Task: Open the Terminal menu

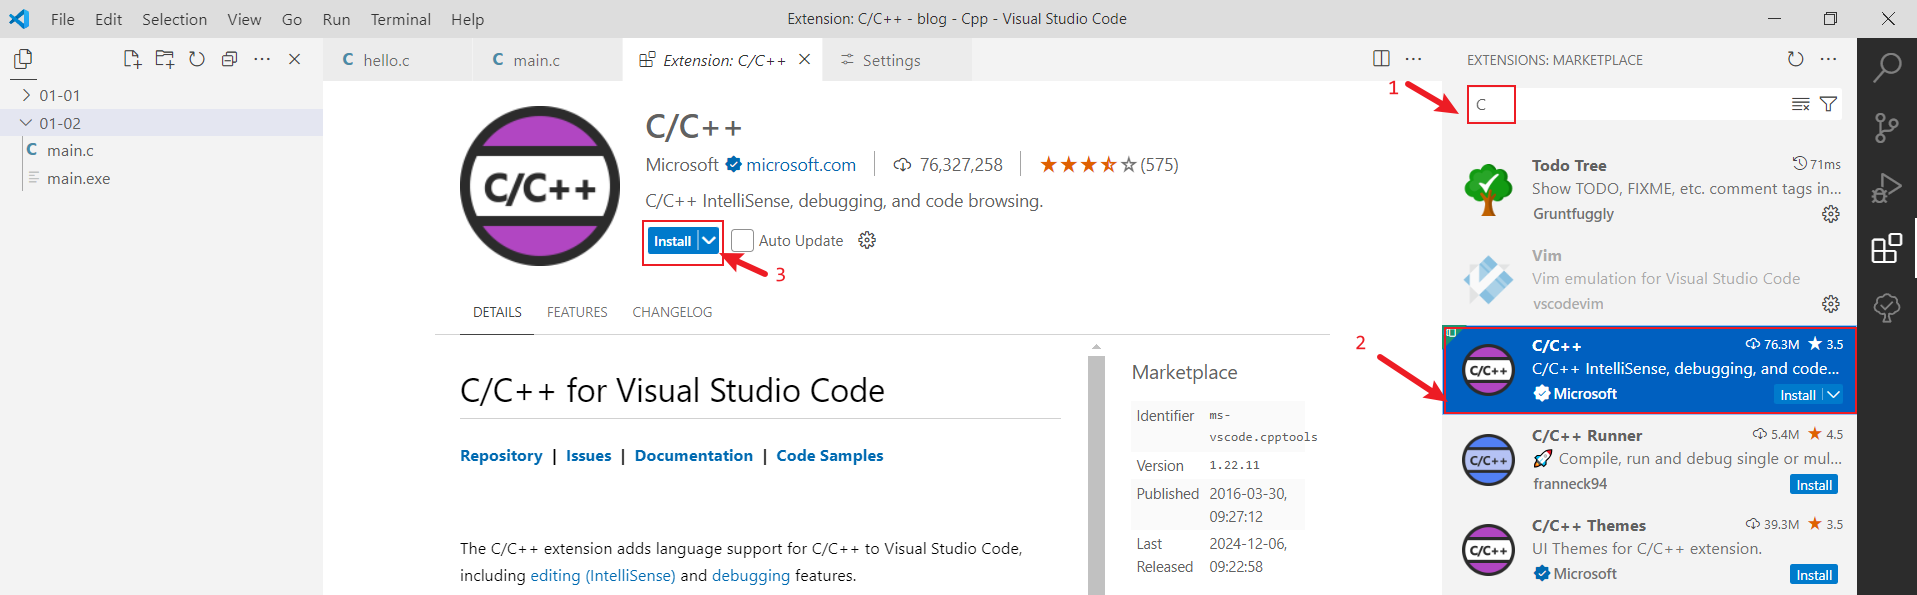Action: 400,19
